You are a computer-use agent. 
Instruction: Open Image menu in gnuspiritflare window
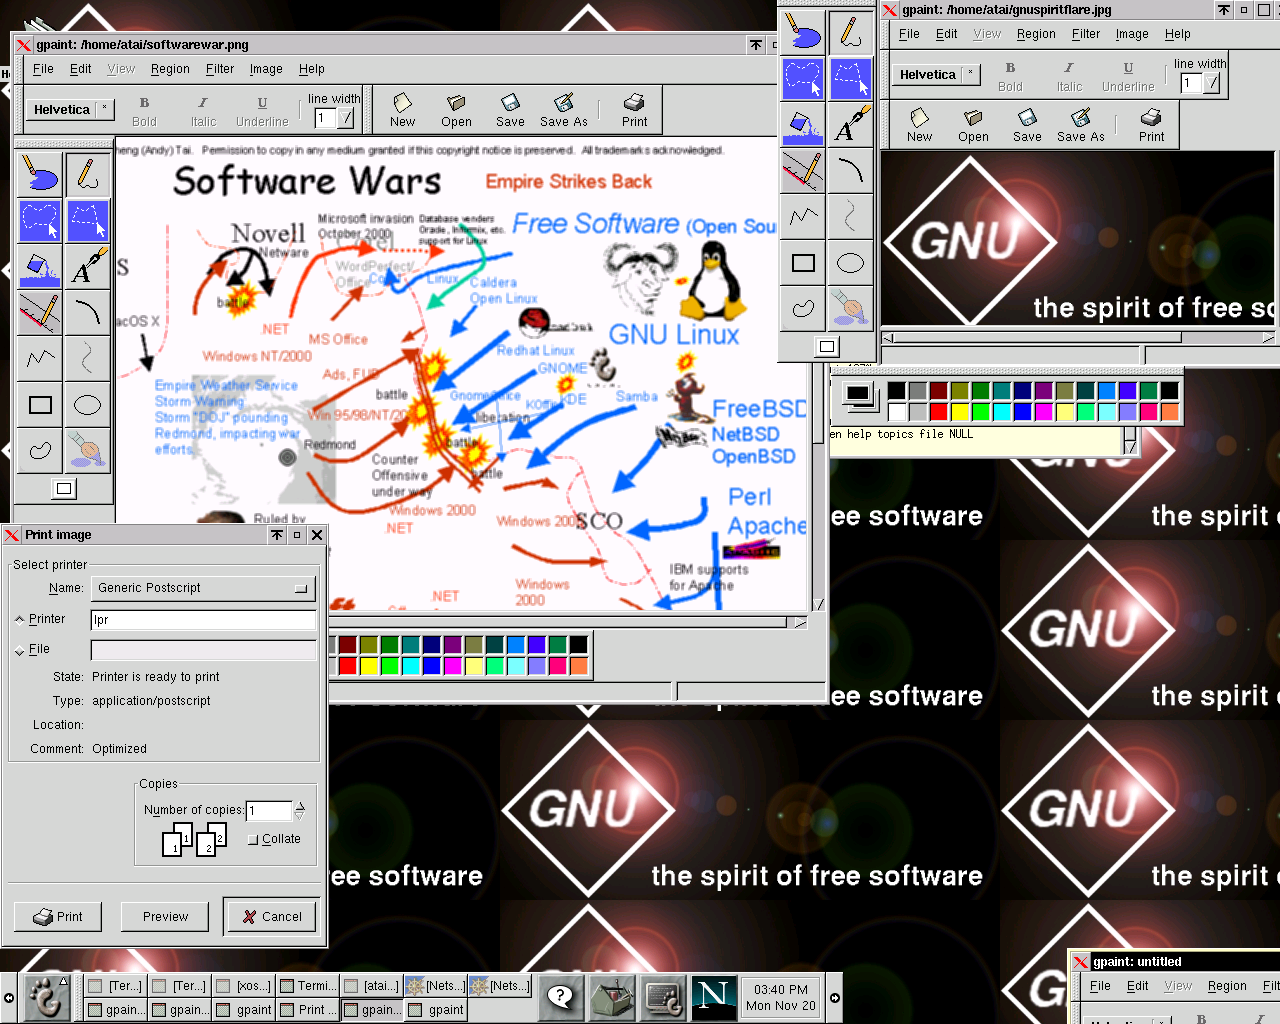coord(1132,34)
